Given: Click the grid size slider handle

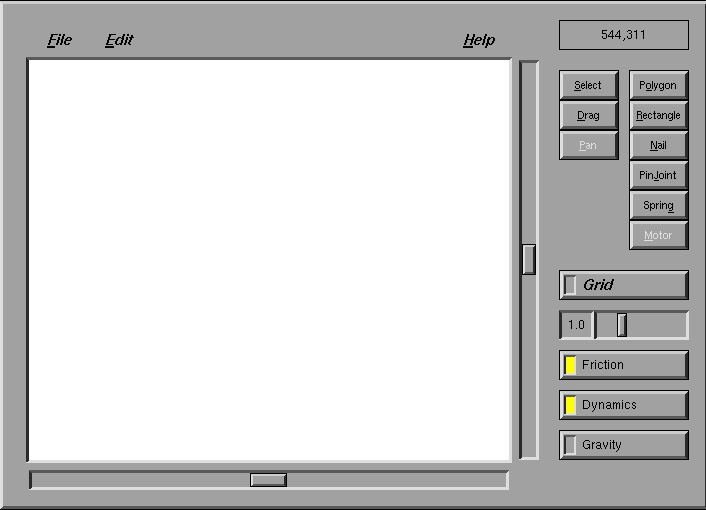Looking at the screenshot, I should pos(622,325).
